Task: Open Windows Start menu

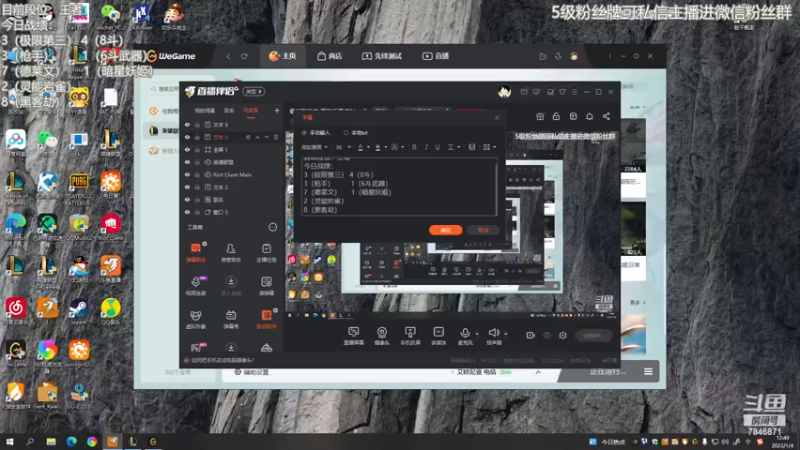Action: click(9, 442)
